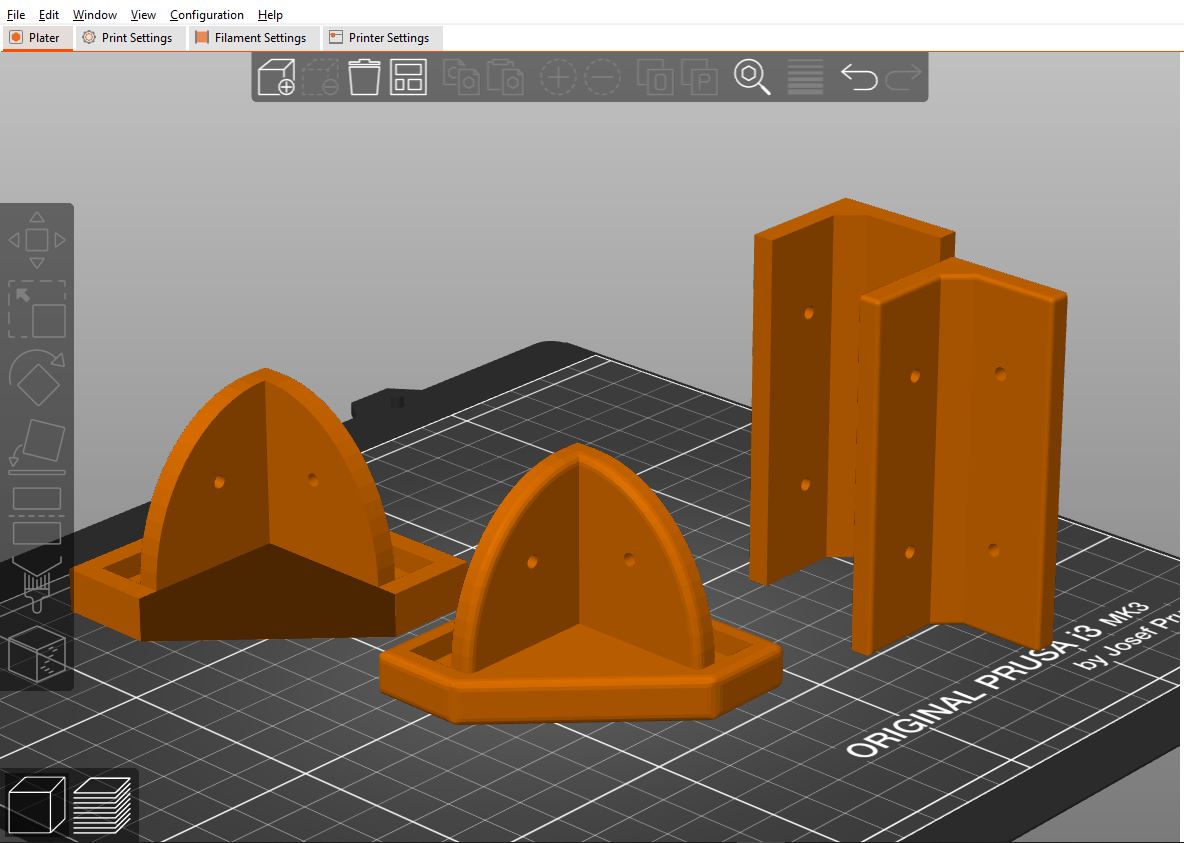Select the Place on face tool

[x=37, y=447]
